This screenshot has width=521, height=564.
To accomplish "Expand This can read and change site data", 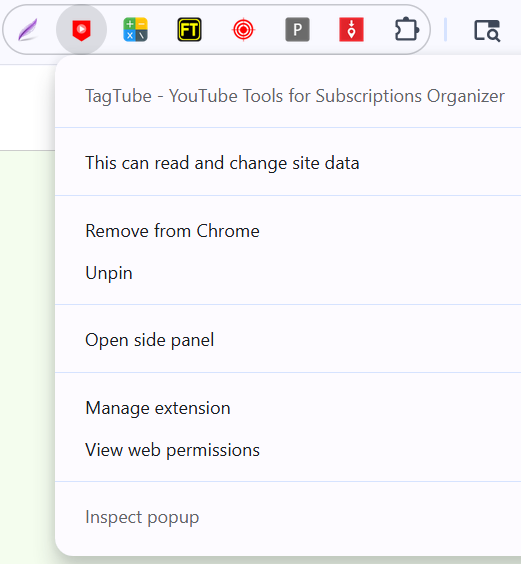I will pyautogui.click(x=288, y=163).
